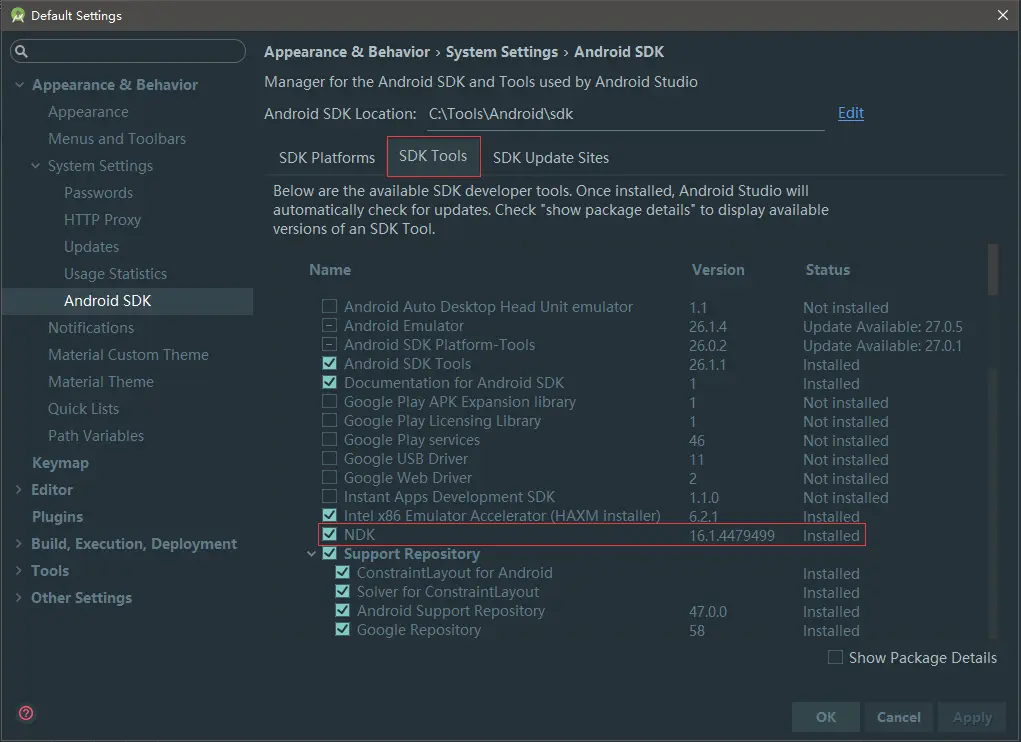Select the SDK Tools tab

point(433,156)
